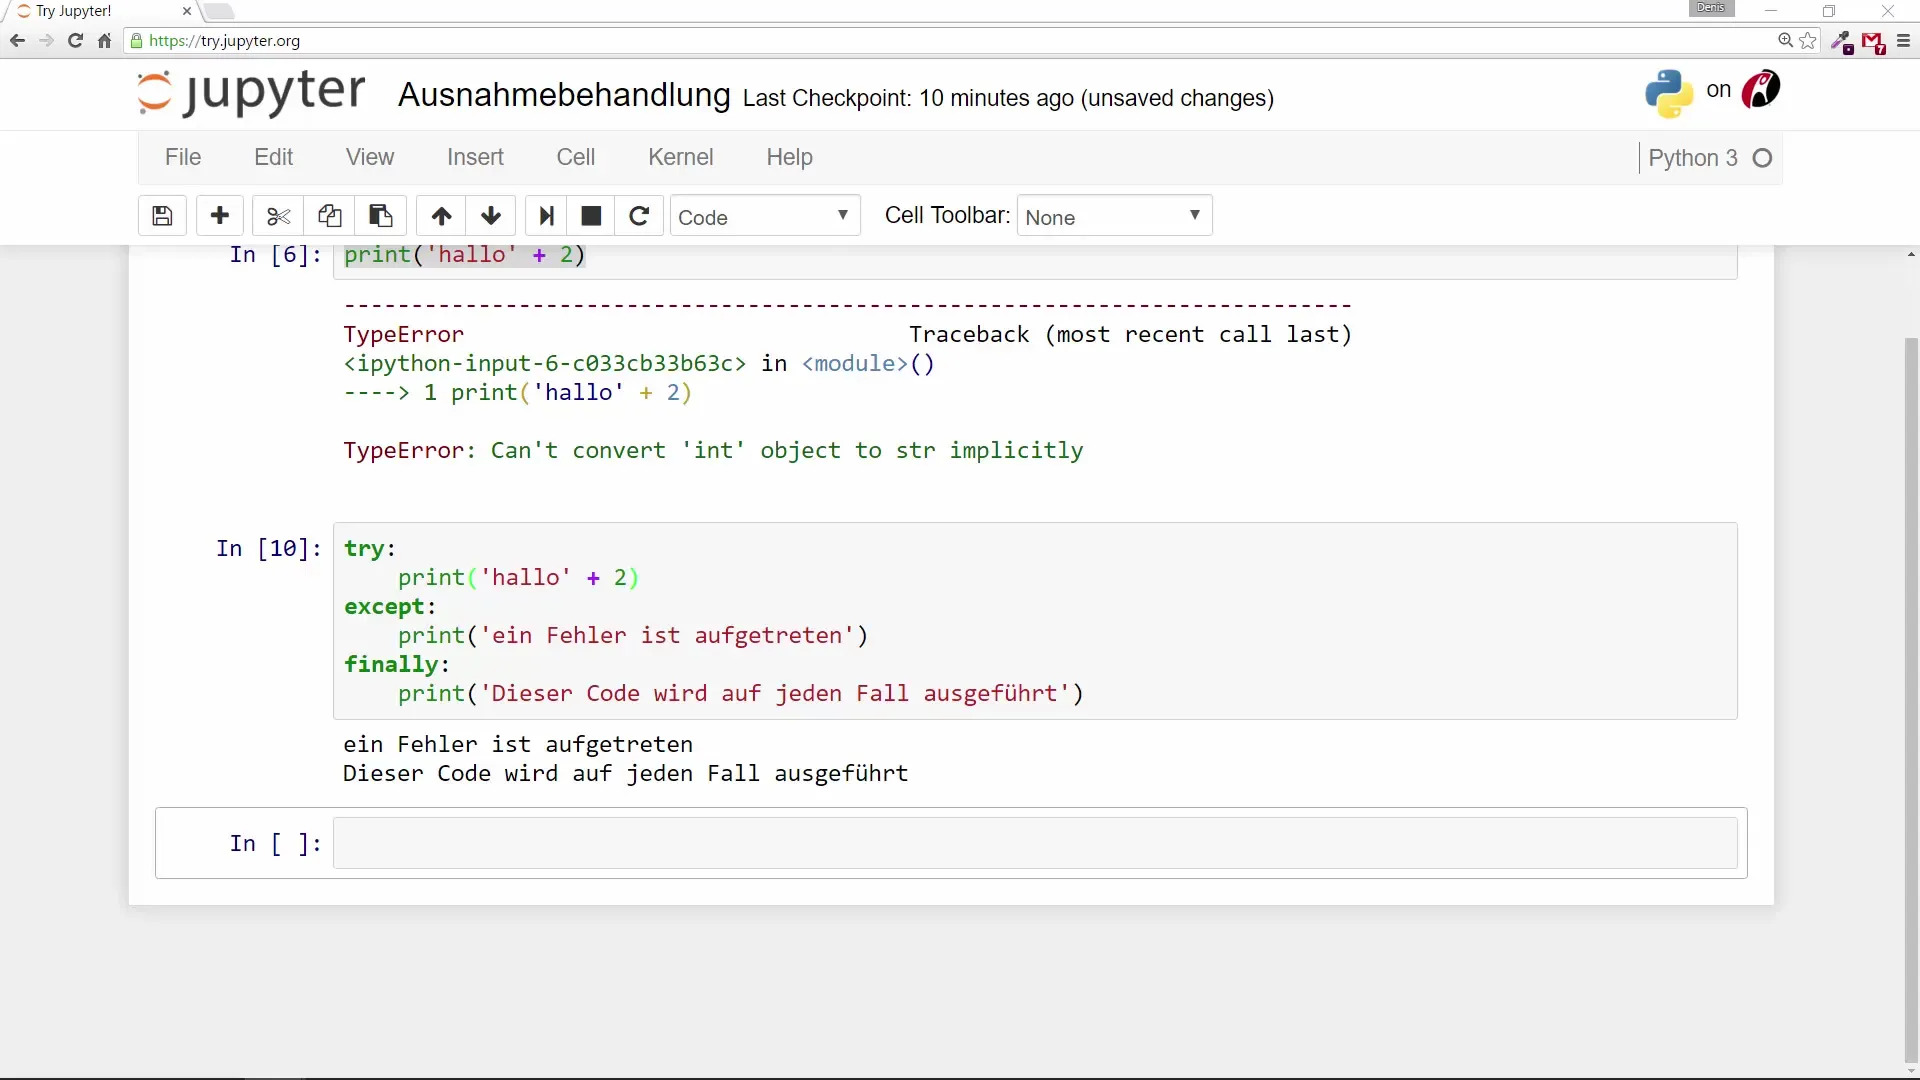Open the Chrome hamburger menu
This screenshot has width=1920, height=1080.
(1903, 41)
